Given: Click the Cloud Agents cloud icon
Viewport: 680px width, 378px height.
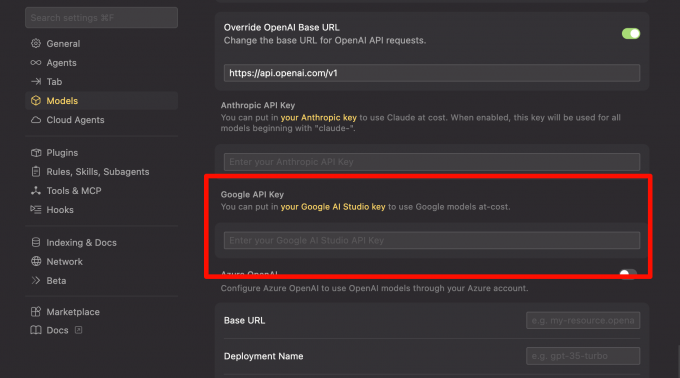Looking at the screenshot, I should (x=36, y=120).
